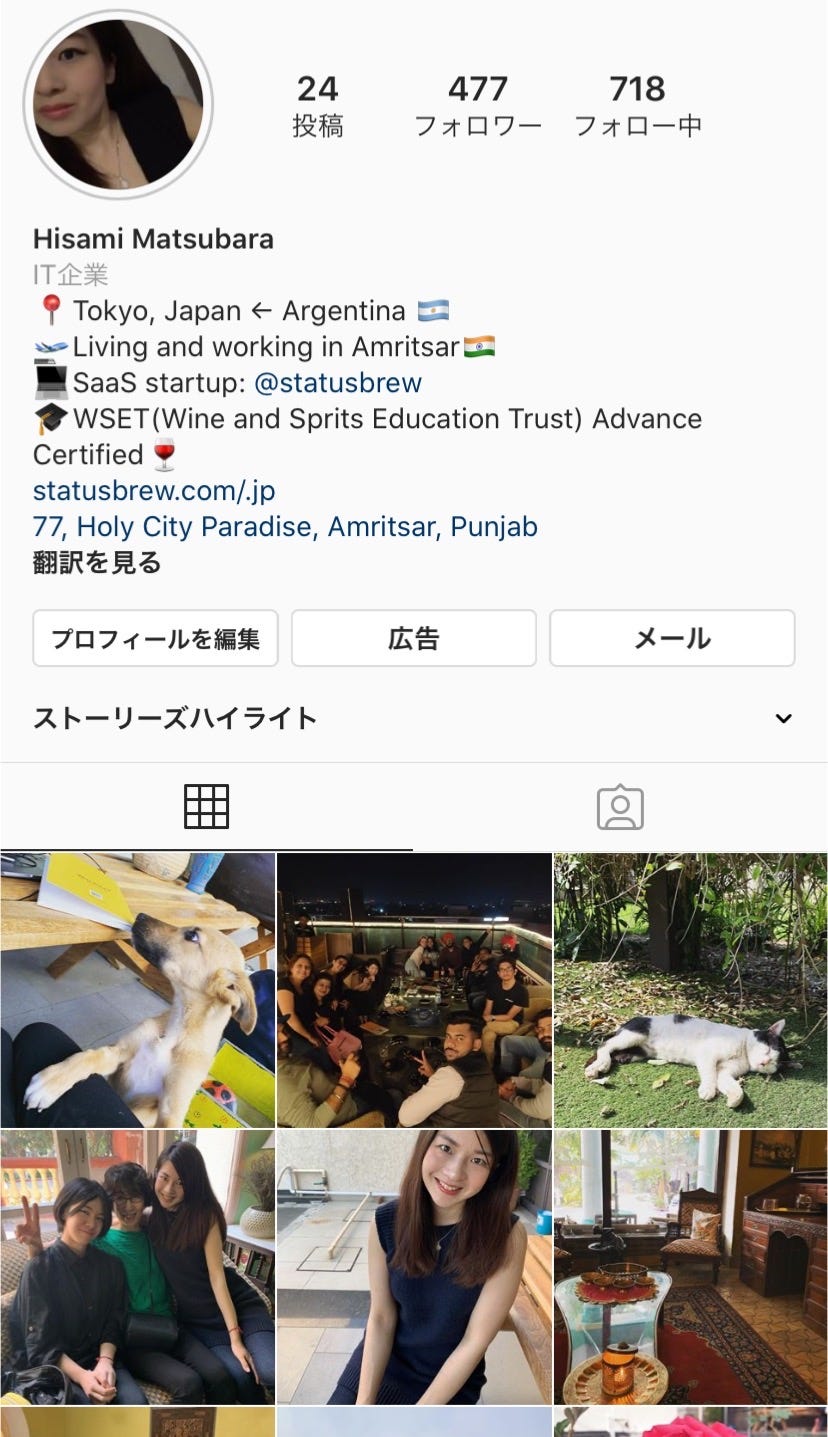
Task: View the 477 followers list
Action: click(x=478, y=106)
